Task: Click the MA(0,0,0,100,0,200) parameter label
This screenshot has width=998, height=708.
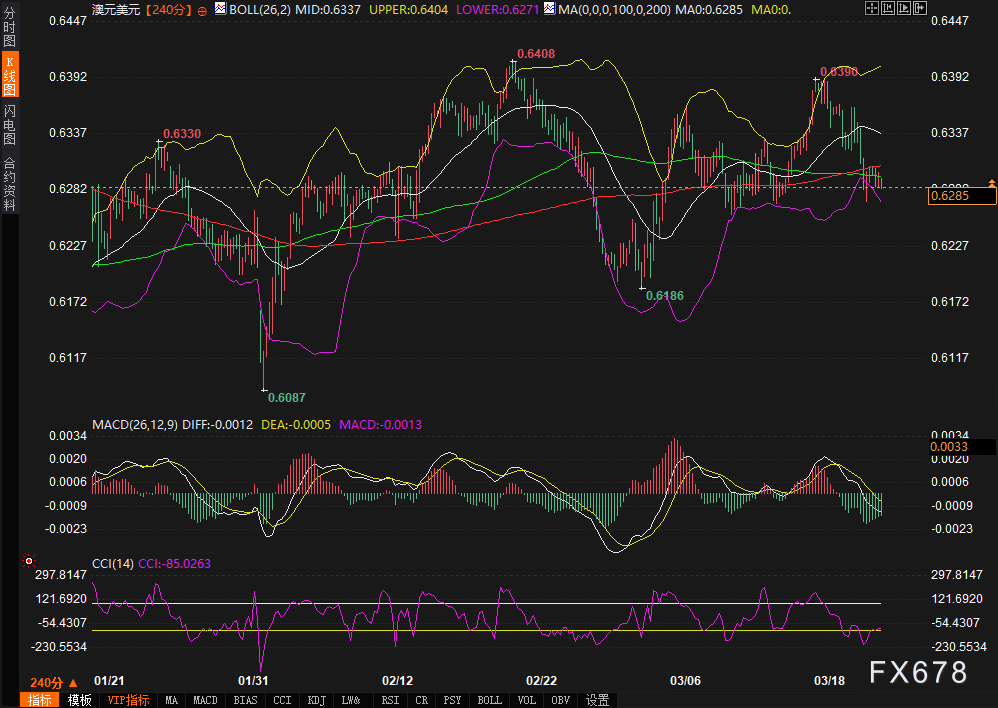Action: pos(614,10)
